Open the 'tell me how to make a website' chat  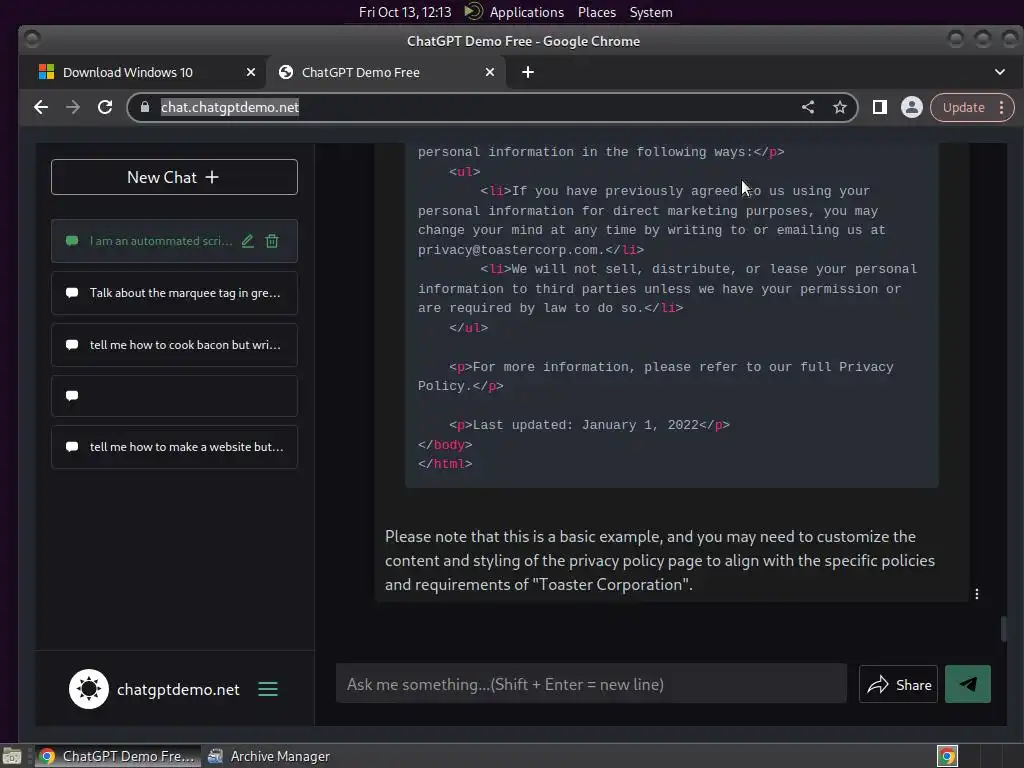click(174, 447)
